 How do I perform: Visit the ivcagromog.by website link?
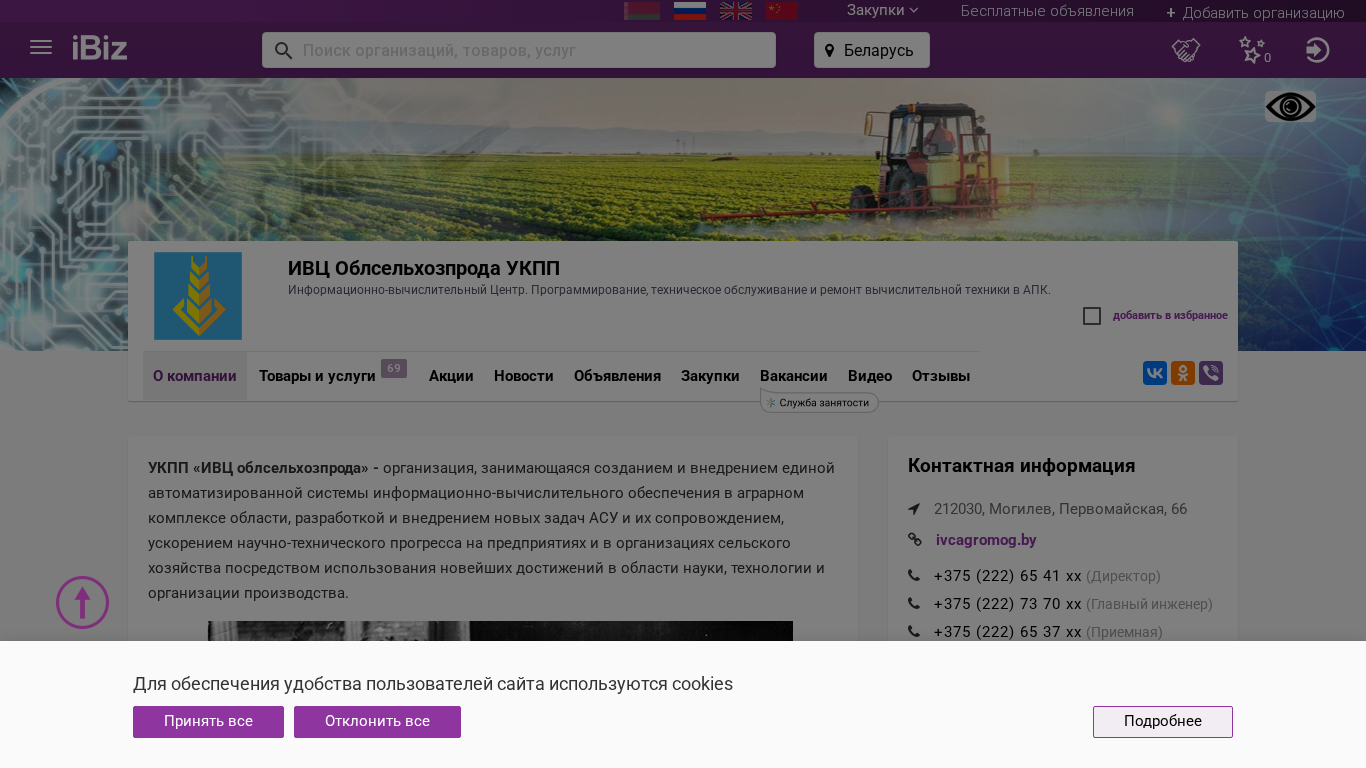point(986,540)
